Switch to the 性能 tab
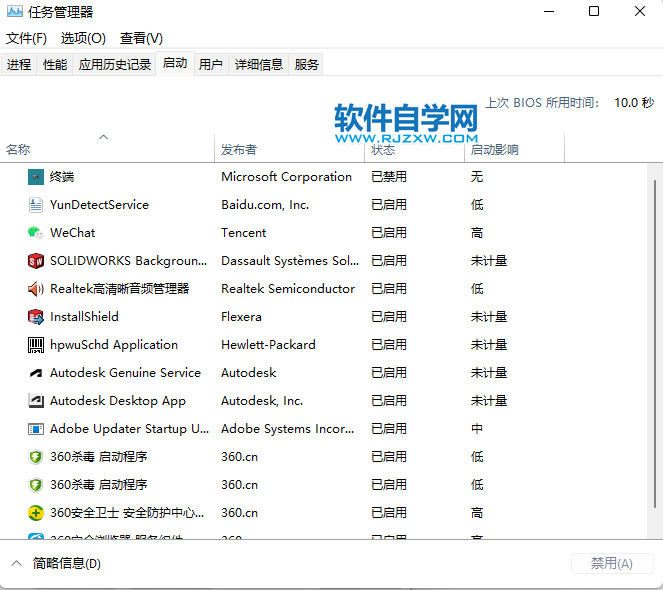The height and width of the screenshot is (590, 663). click(55, 65)
